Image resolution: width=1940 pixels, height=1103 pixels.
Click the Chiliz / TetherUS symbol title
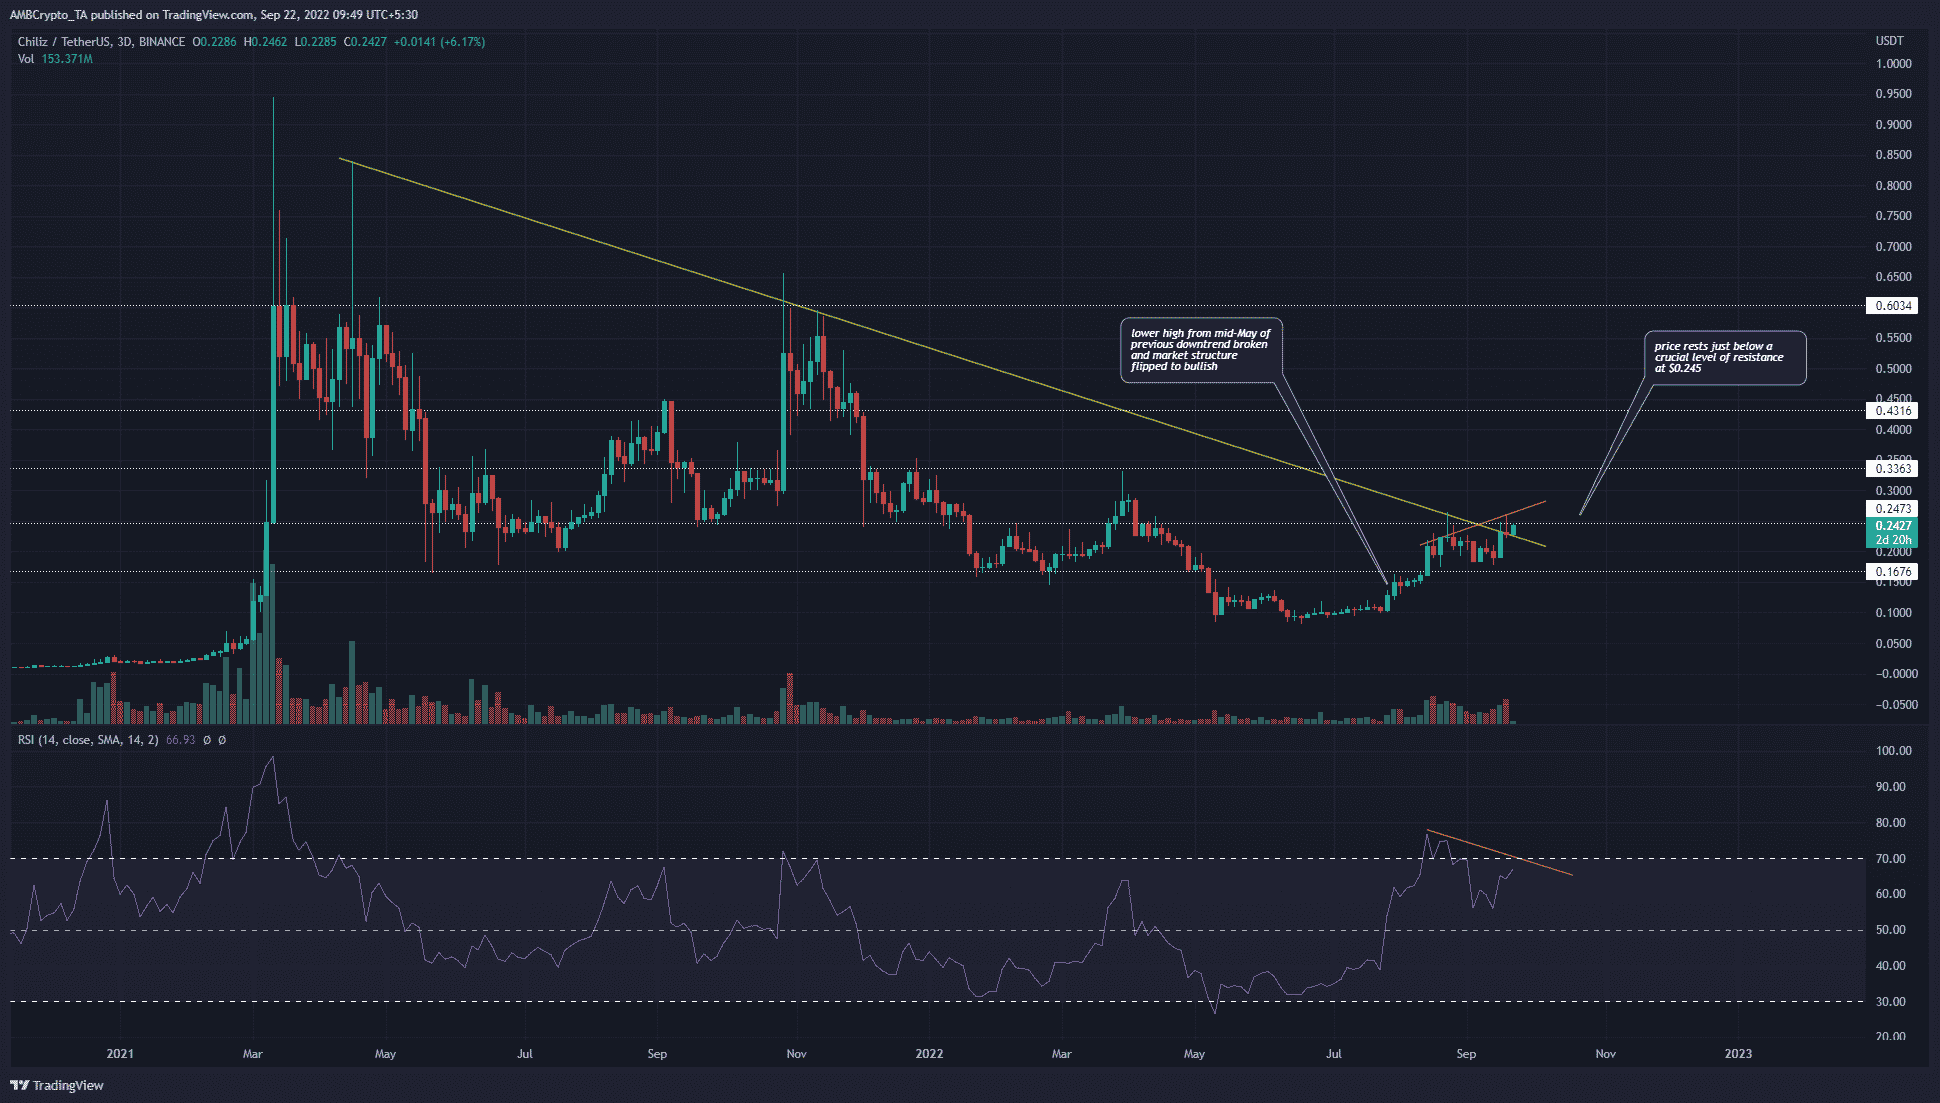[x=64, y=42]
